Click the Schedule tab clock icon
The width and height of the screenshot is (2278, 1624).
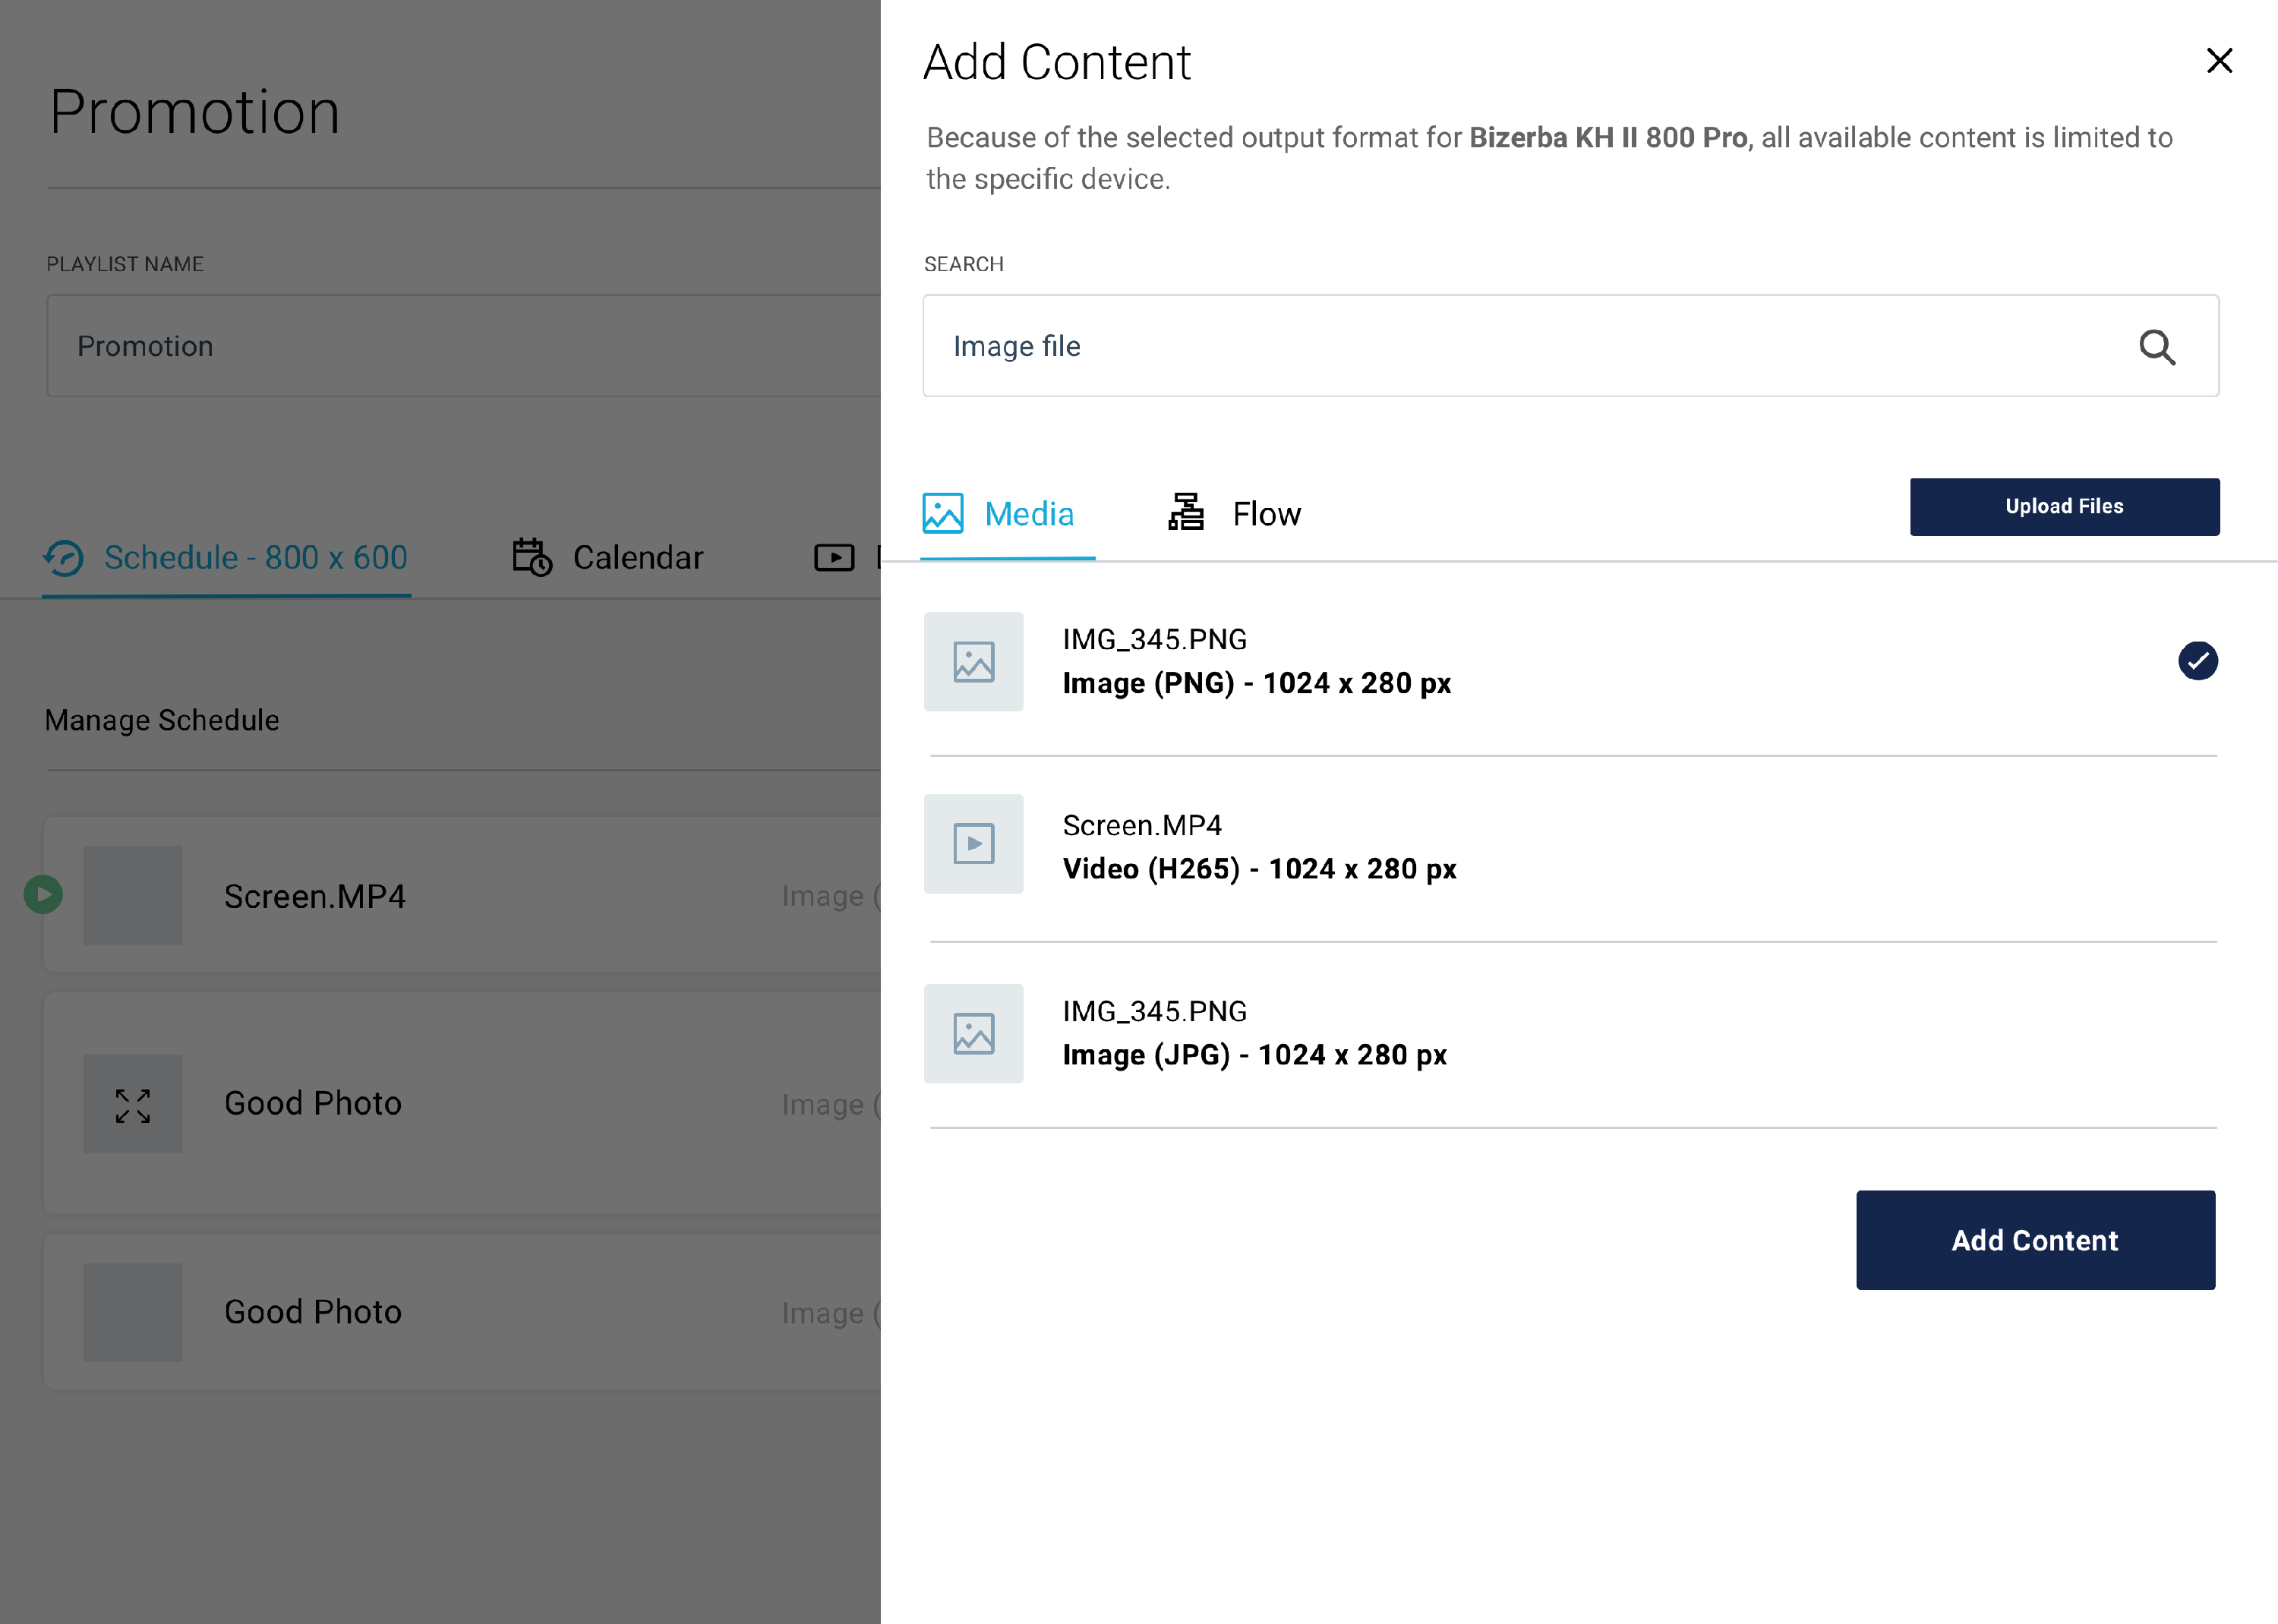point(64,558)
